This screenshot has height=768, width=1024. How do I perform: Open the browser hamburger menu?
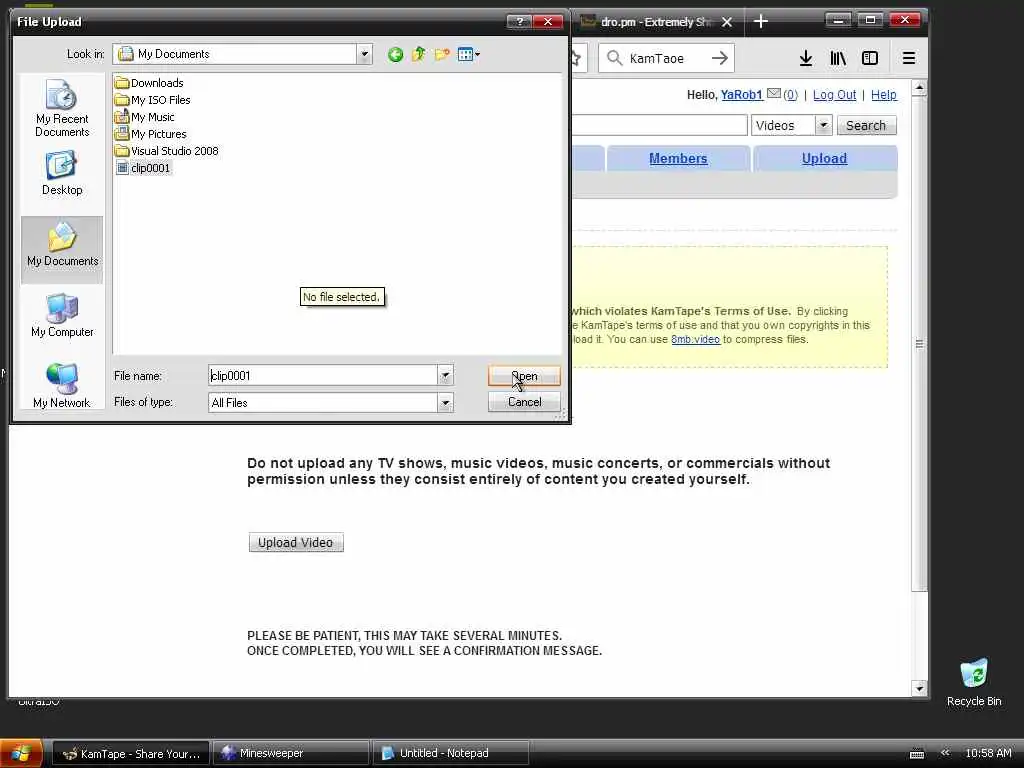click(x=908, y=58)
